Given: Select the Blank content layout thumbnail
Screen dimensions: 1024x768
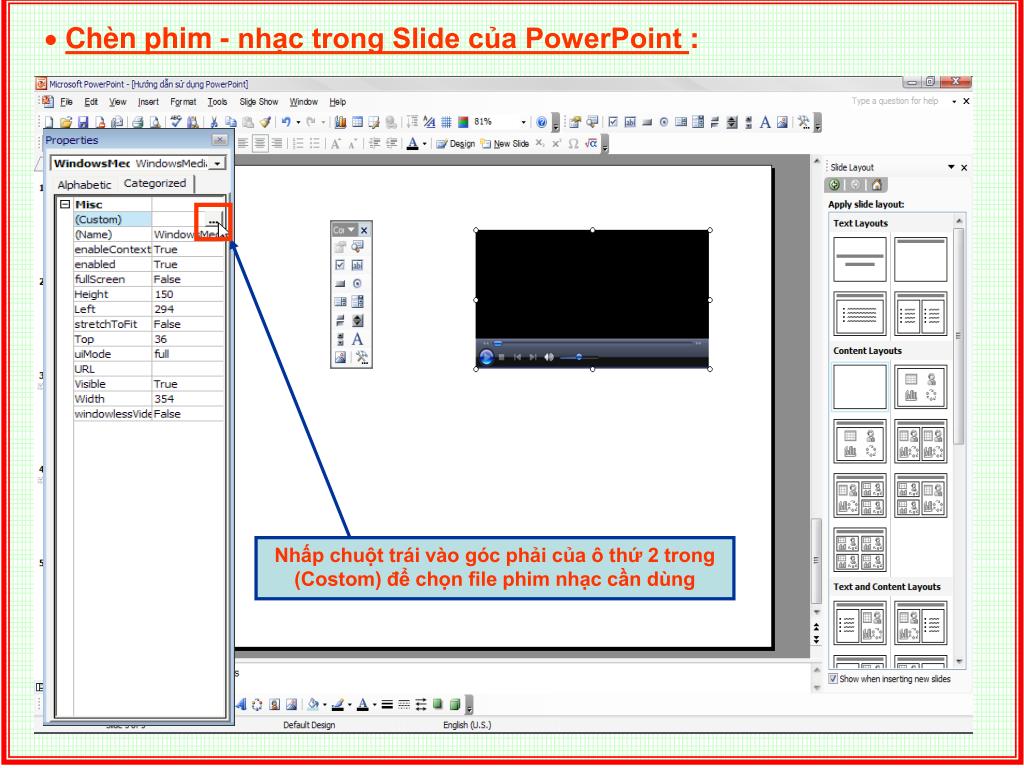Looking at the screenshot, I should [859, 387].
